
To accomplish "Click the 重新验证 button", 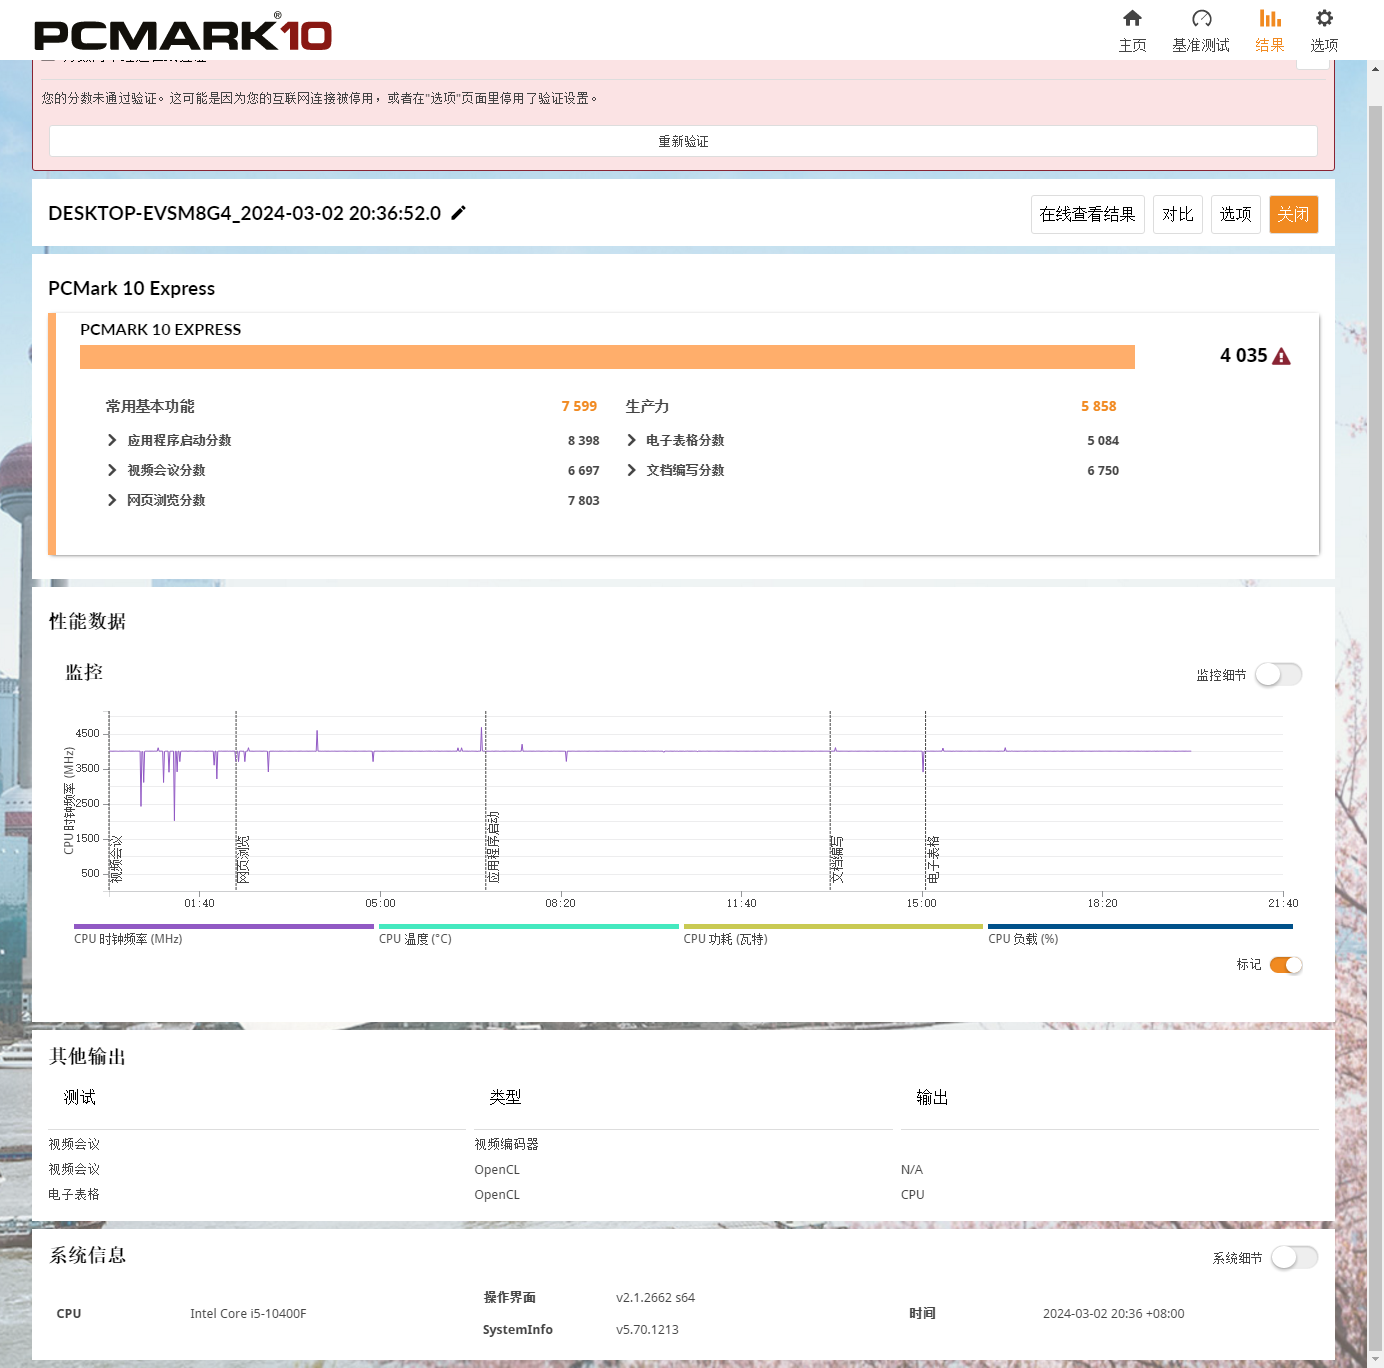I will pos(683,141).
